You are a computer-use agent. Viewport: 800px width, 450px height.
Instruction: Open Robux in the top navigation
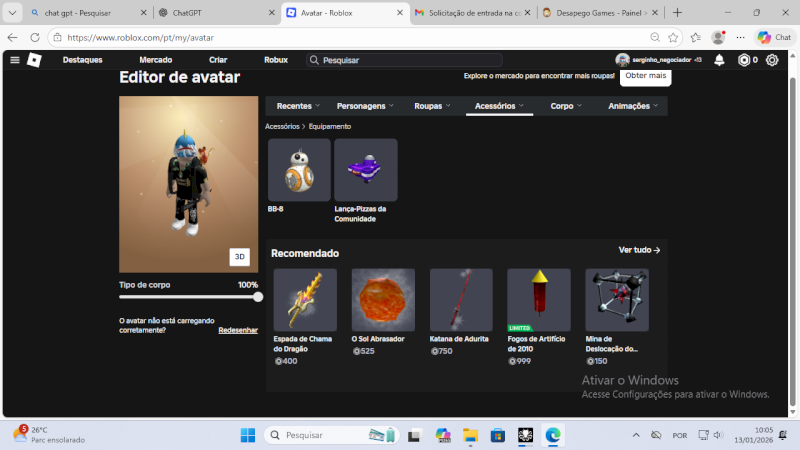click(276, 60)
